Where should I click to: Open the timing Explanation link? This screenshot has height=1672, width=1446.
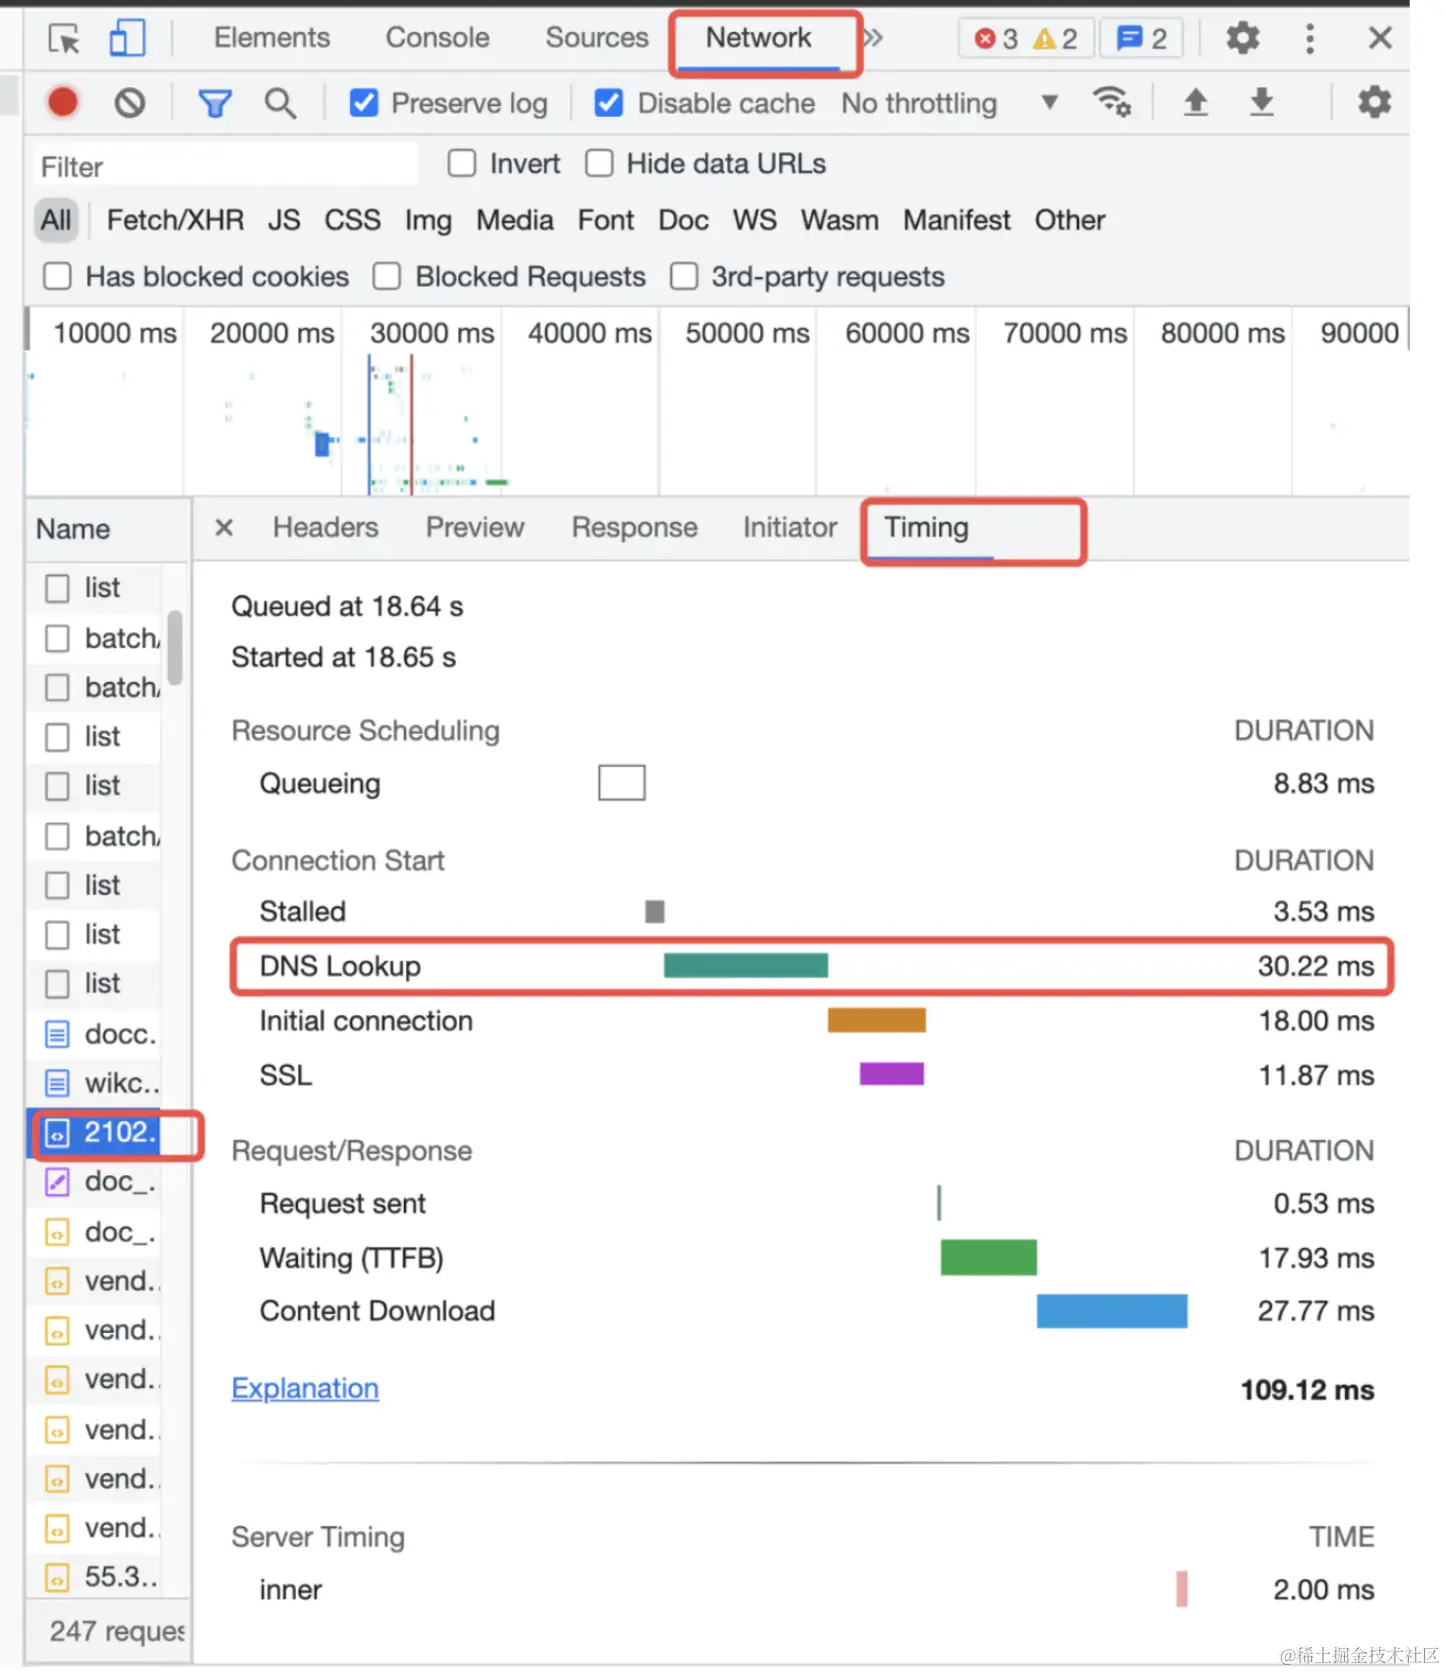pyautogui.click(x=305, y=1388)
